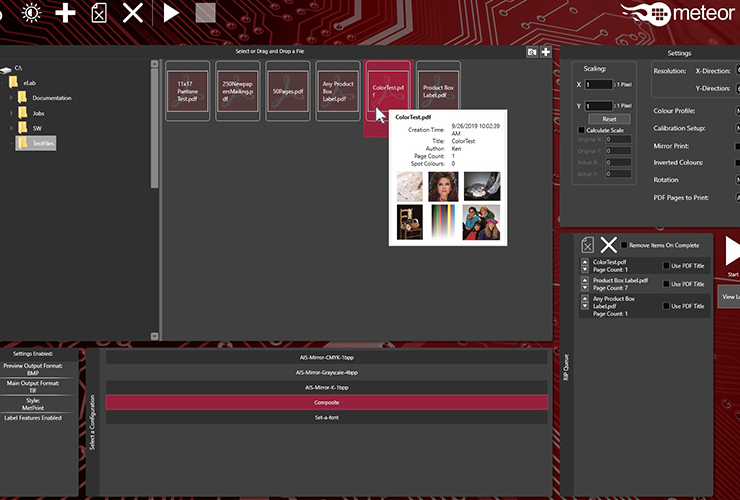Click the X scaling input field
This screenshot has height=500, width=740.
[x=599, y=85]
